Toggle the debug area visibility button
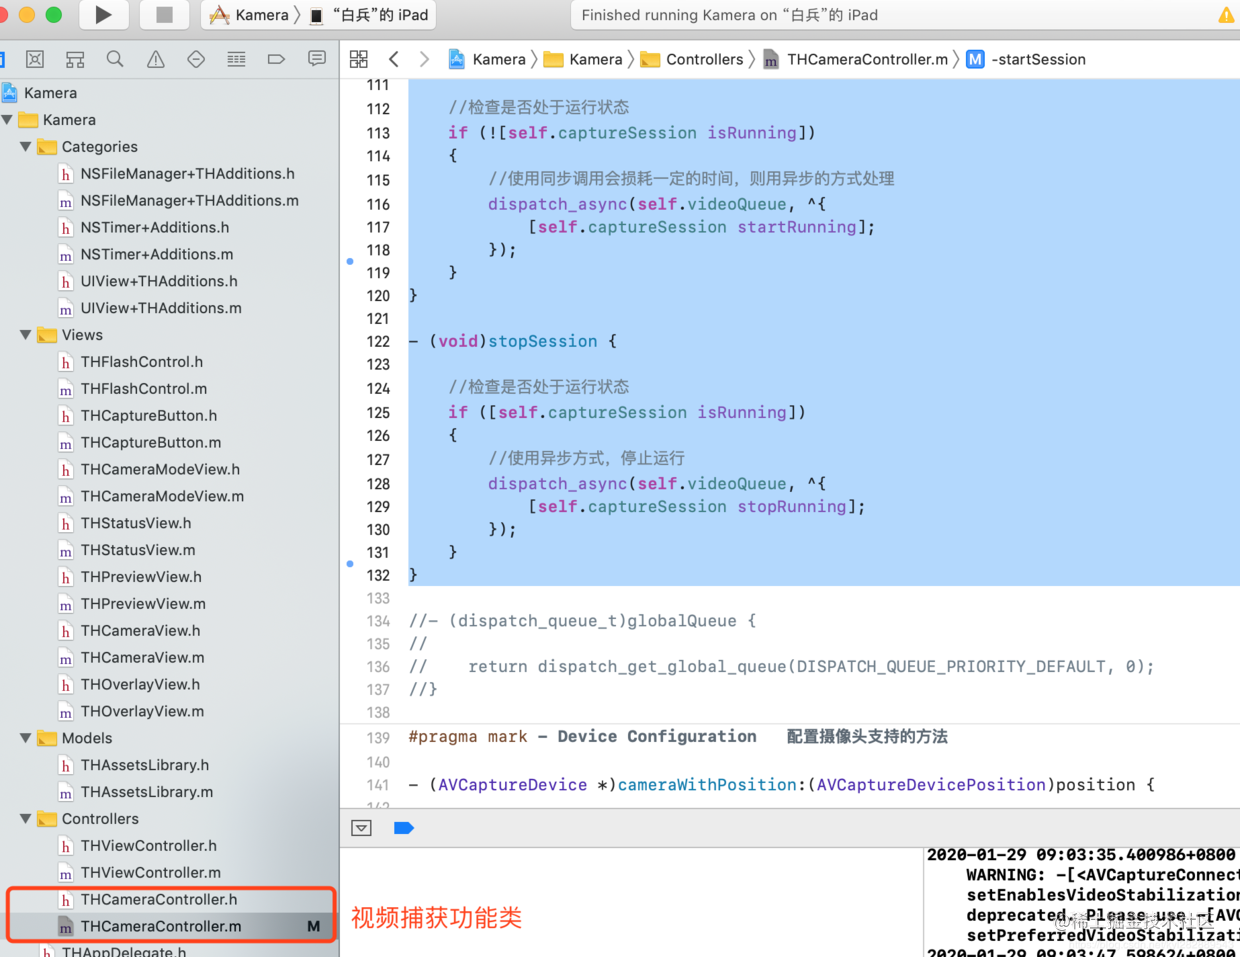The height and width of the screenshot is (957, 1240). (x=361, y=827)
